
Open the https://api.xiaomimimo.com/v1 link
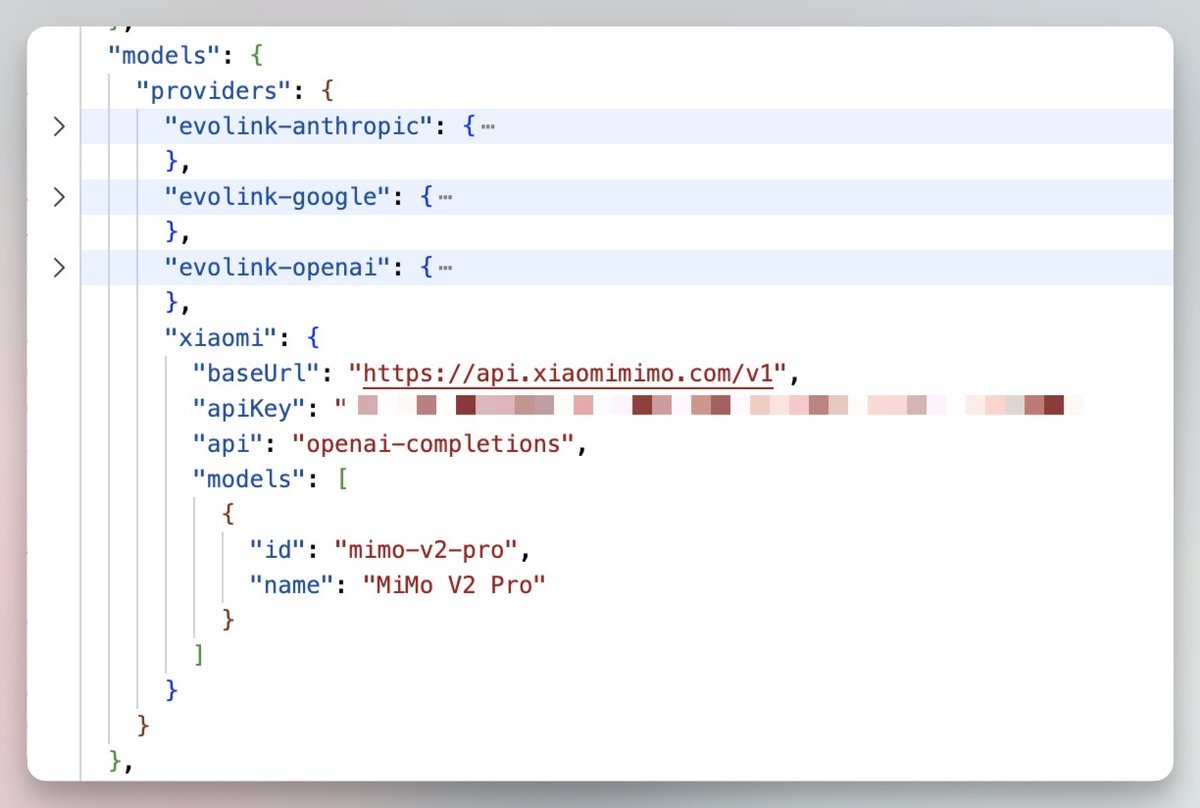568,374
